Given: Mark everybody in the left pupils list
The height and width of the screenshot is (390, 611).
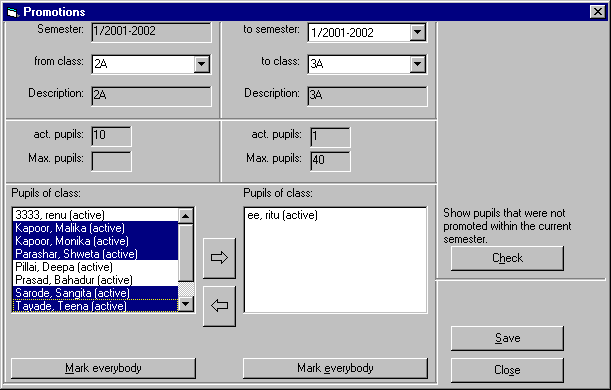Looking at the screenshot, I should click(x=103, y=368).
